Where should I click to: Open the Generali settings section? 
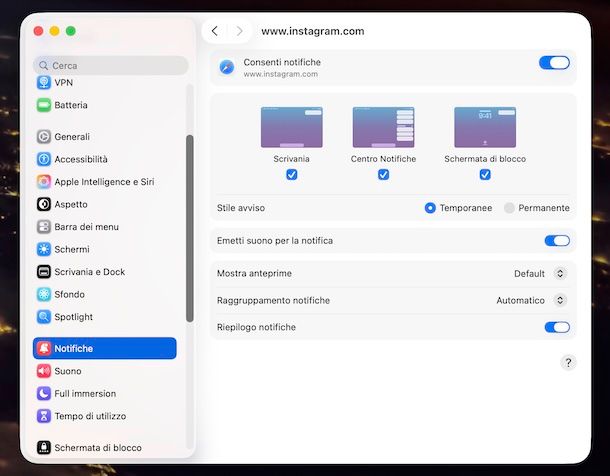(105, 136)
